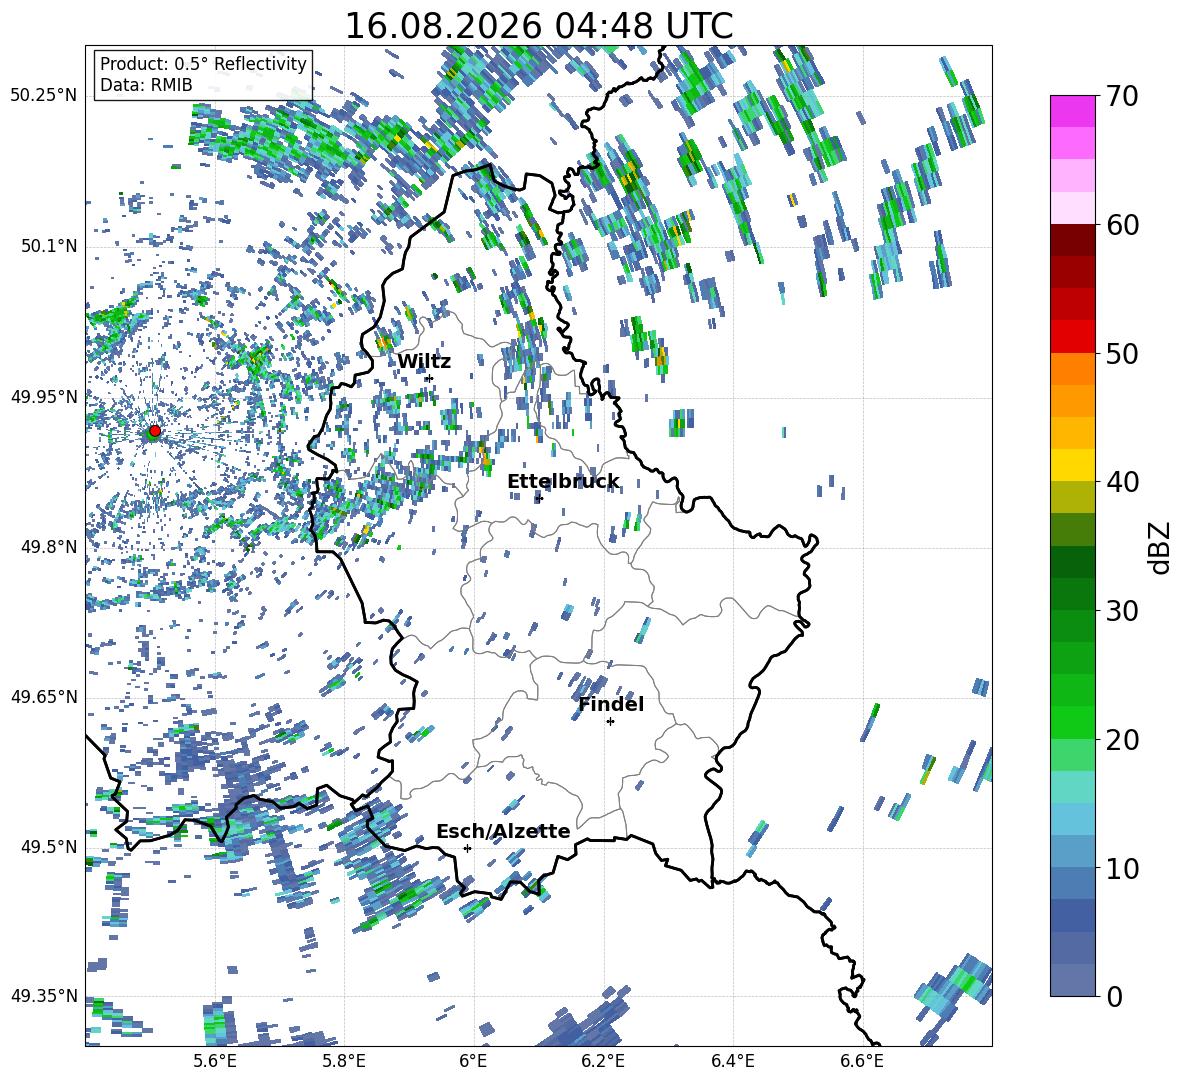
Task: Select the Findel city label
Action: click(611, 704)
